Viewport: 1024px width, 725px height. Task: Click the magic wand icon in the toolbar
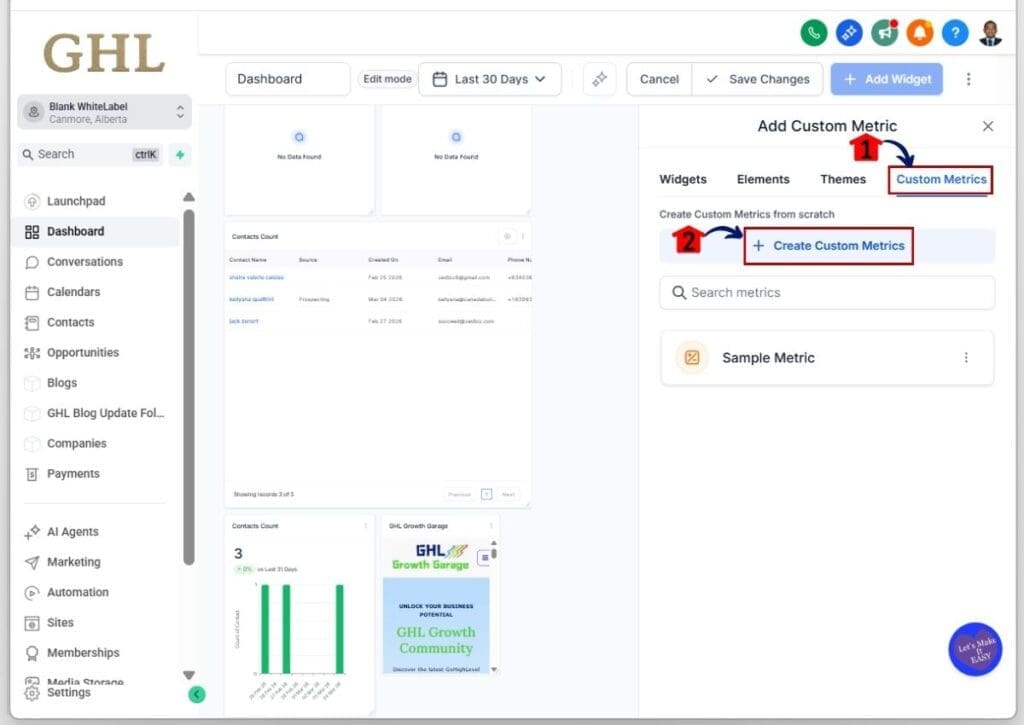tap(599, 79)
